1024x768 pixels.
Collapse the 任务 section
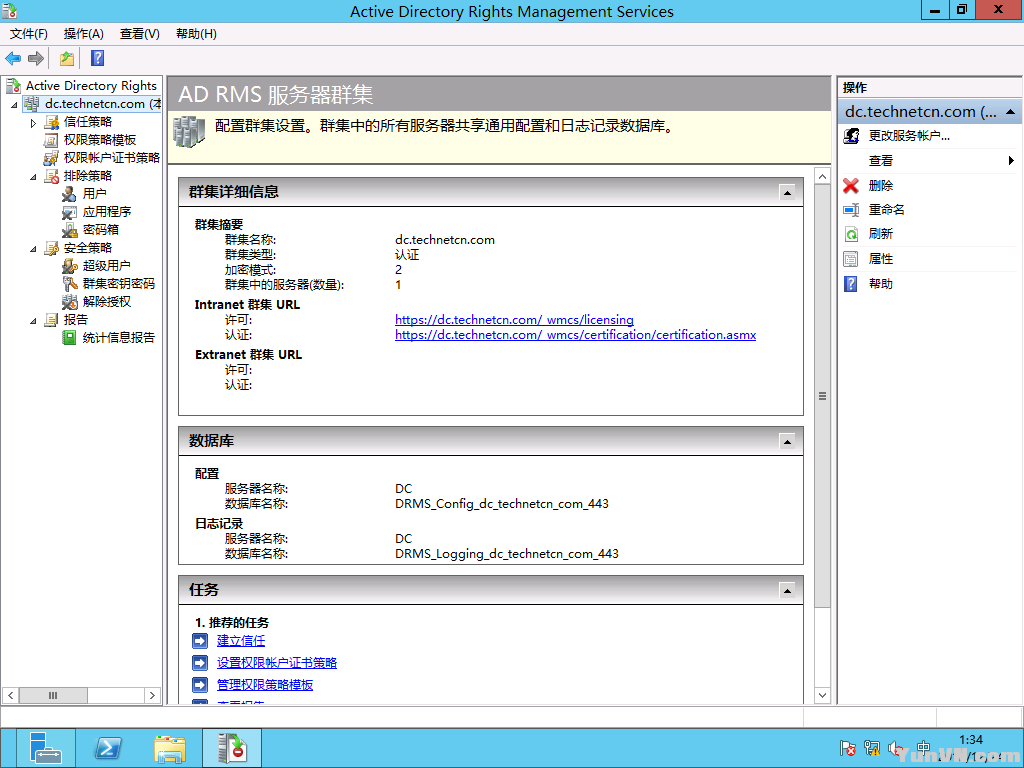pyautogui.click(x=787, y=591)
